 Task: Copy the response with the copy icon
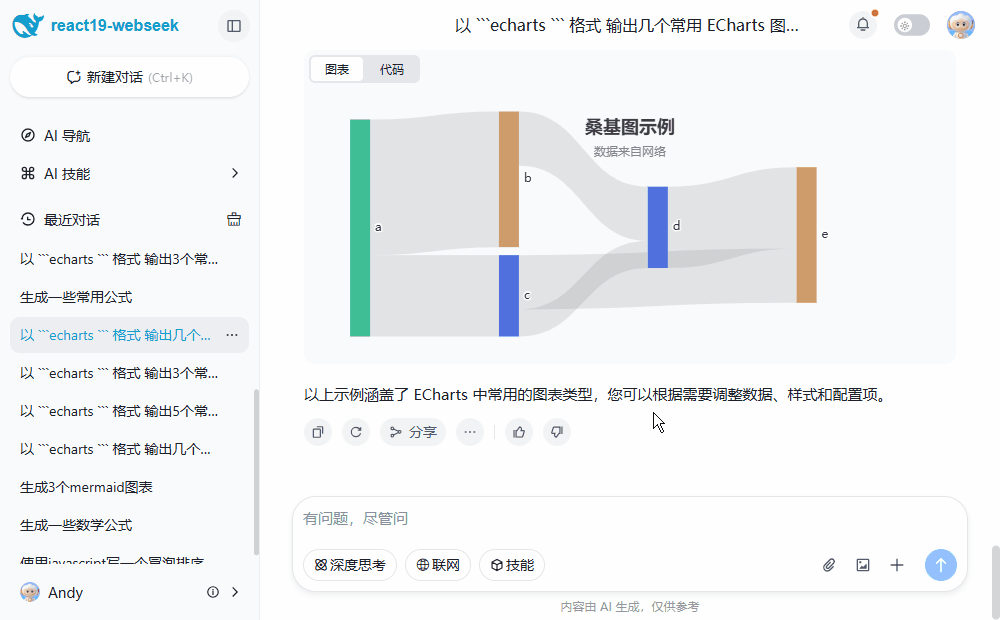(x=318, y=432)
